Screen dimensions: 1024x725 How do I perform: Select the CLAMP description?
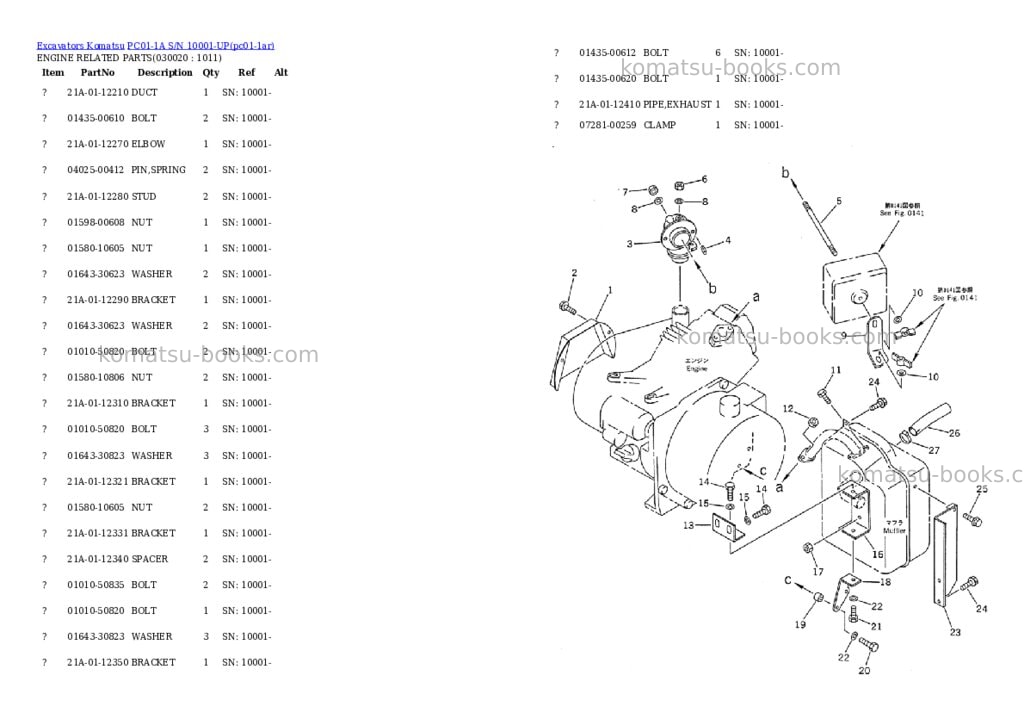pos(660,125)
